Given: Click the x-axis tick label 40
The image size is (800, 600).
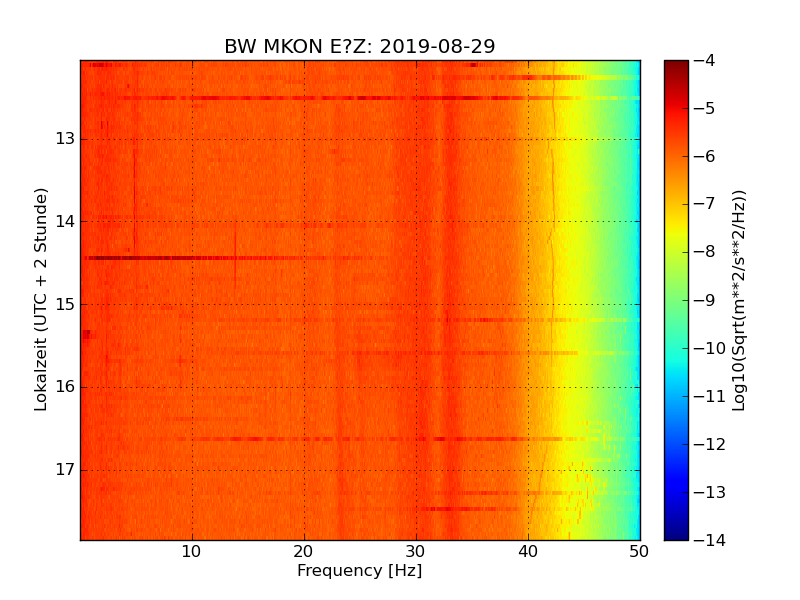Looking at the screenshot, I should click(x=528, y=552).
